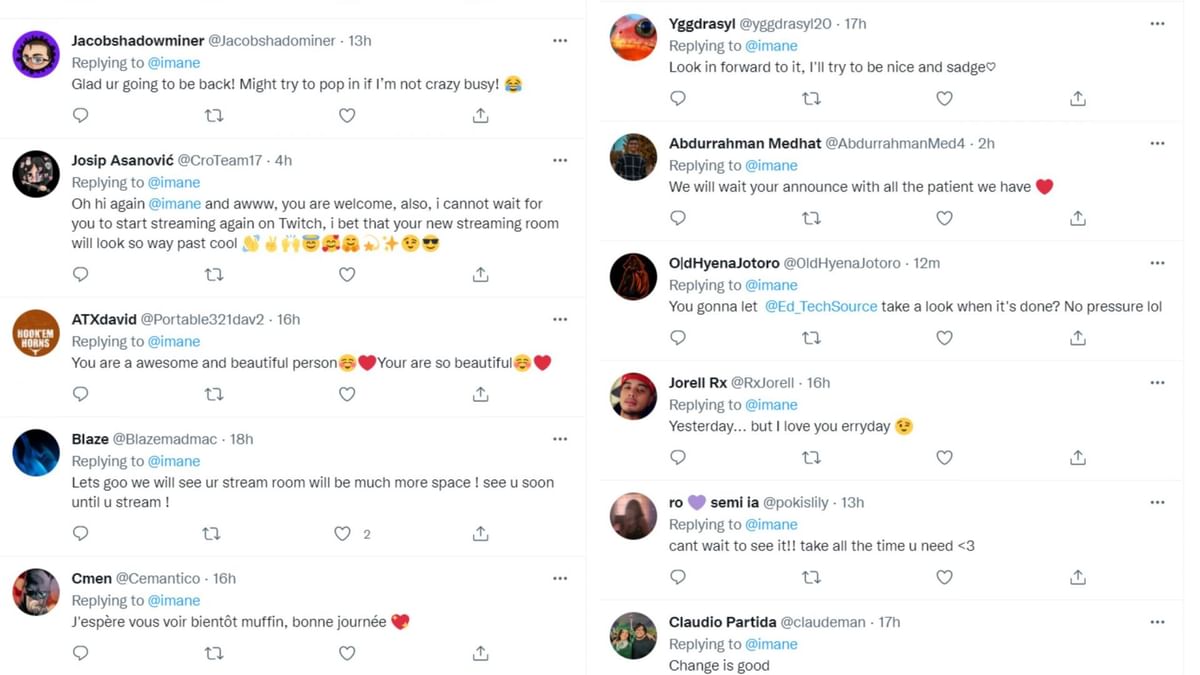
Task: View ATXdavid's profile picture
Action: tap(36, 333)
